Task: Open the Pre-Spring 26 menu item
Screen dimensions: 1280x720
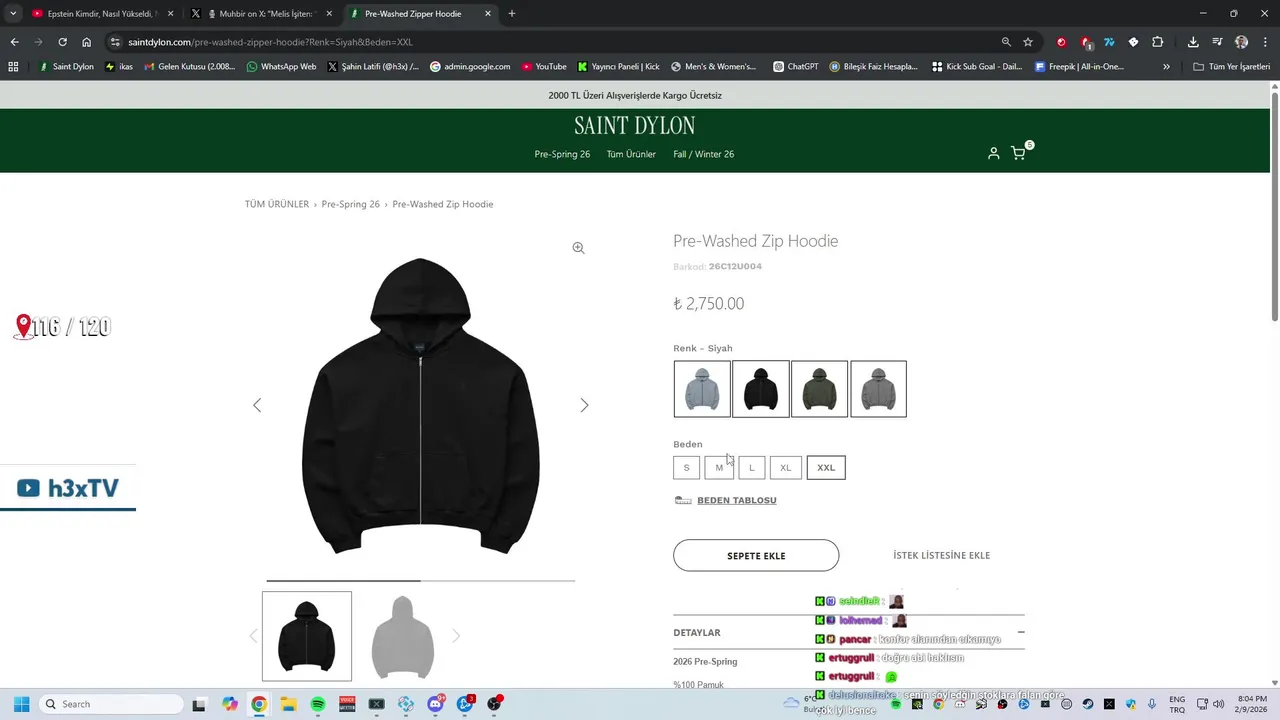Action: pos(562,154)
